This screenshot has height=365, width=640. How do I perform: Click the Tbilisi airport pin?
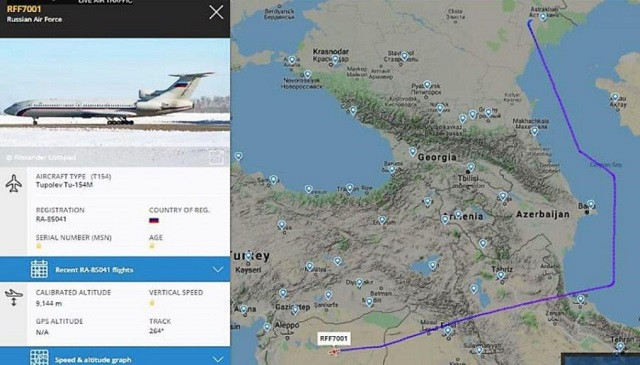coord(471,167)
